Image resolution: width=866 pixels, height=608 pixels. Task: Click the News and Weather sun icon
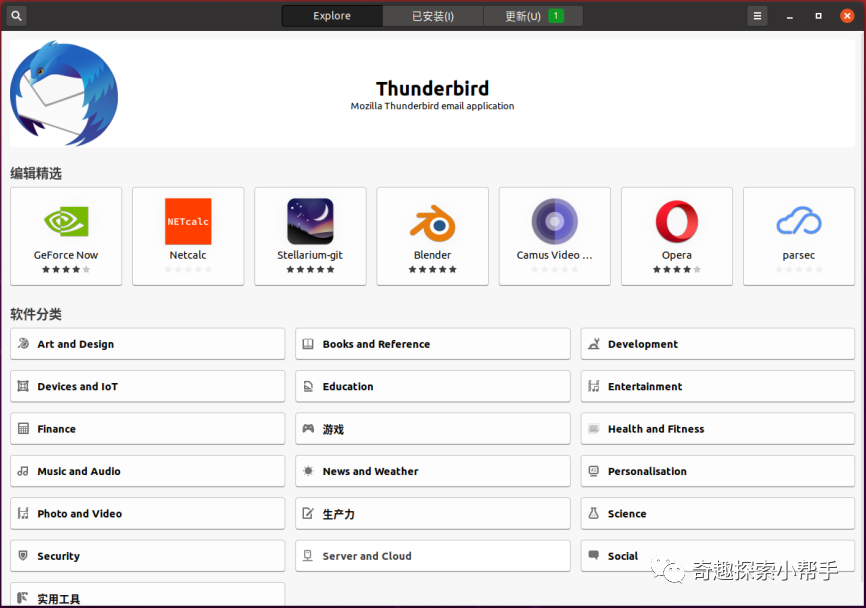point(308,471)
